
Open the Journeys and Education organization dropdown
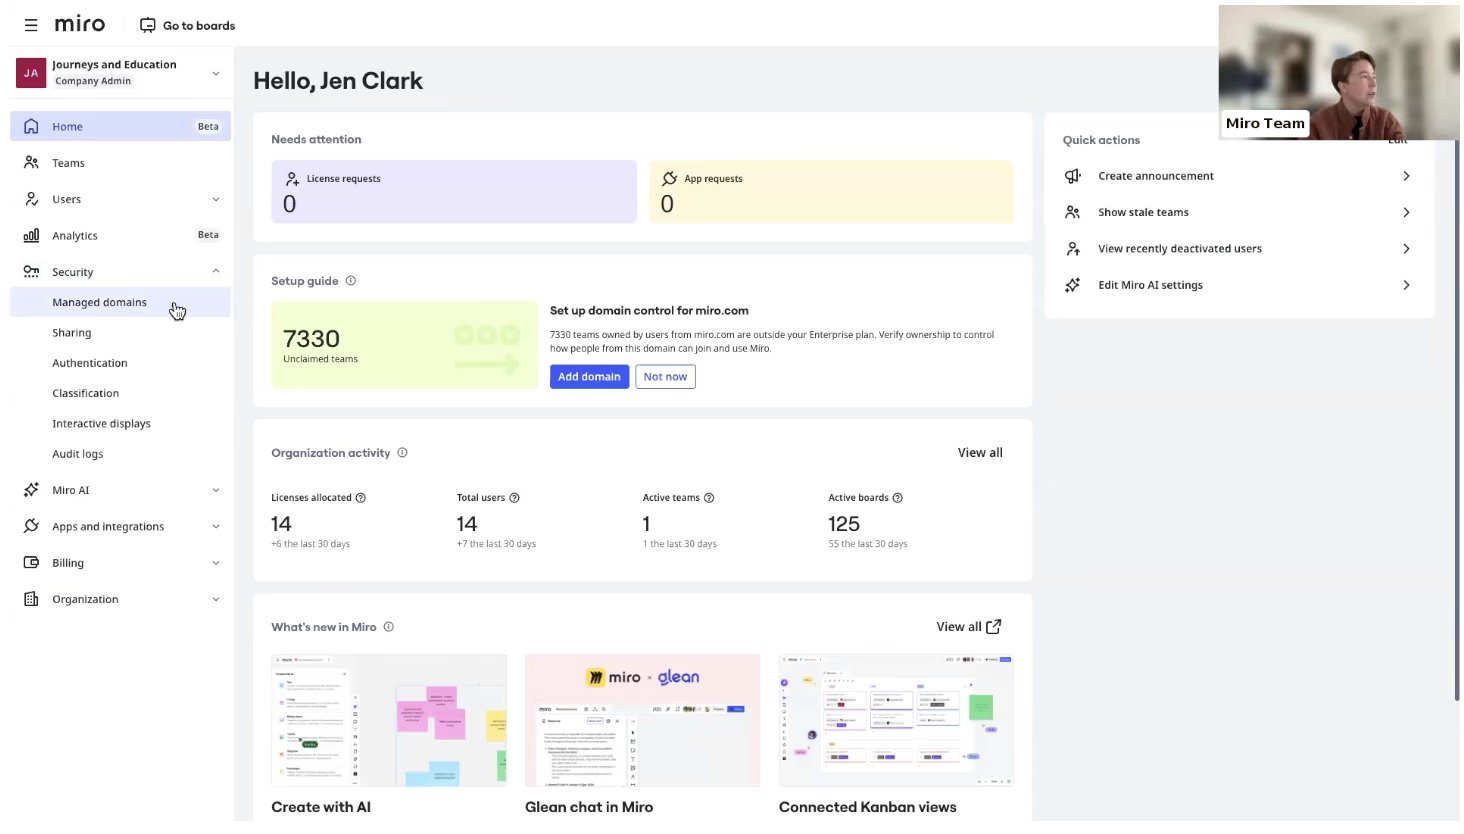(216, 73)
